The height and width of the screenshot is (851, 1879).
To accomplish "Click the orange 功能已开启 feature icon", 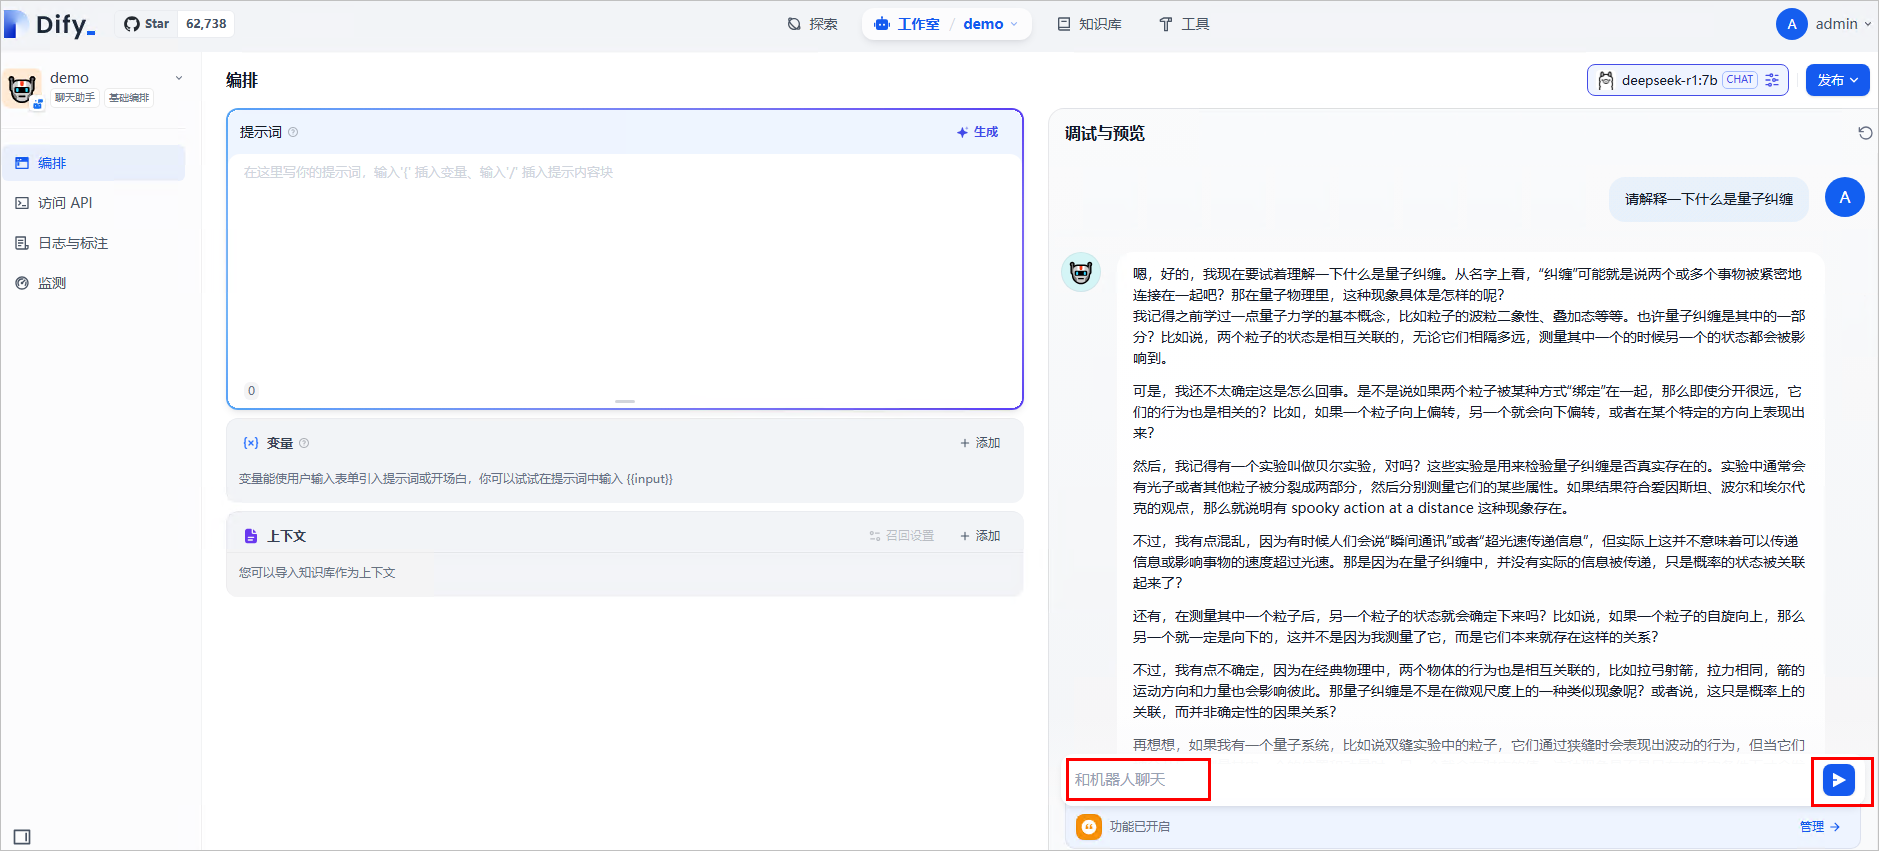I will click(1089, 827).
